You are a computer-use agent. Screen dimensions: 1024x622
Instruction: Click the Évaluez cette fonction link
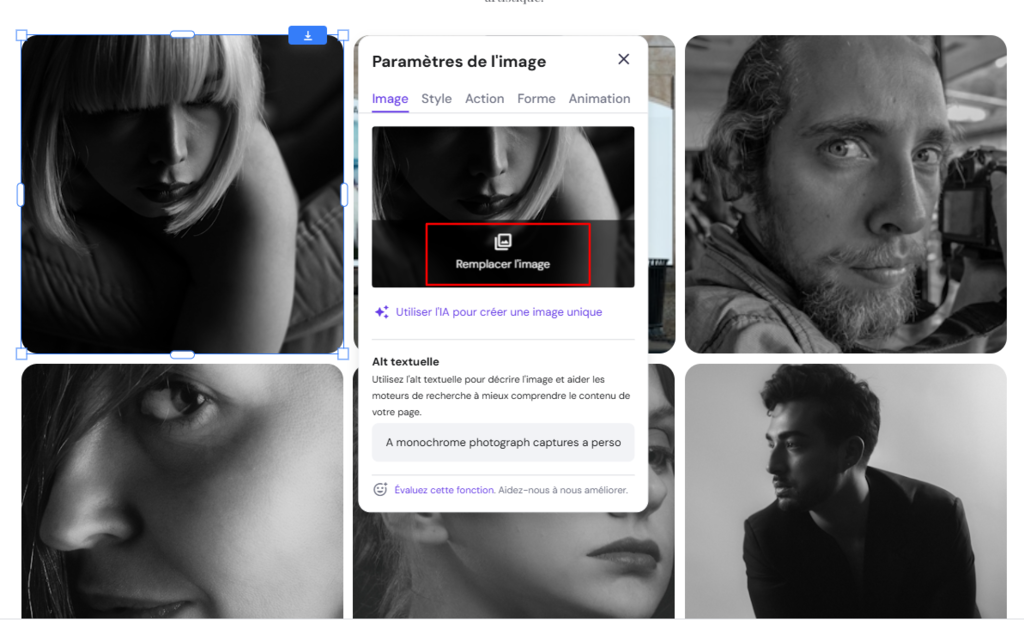(444, 489)
